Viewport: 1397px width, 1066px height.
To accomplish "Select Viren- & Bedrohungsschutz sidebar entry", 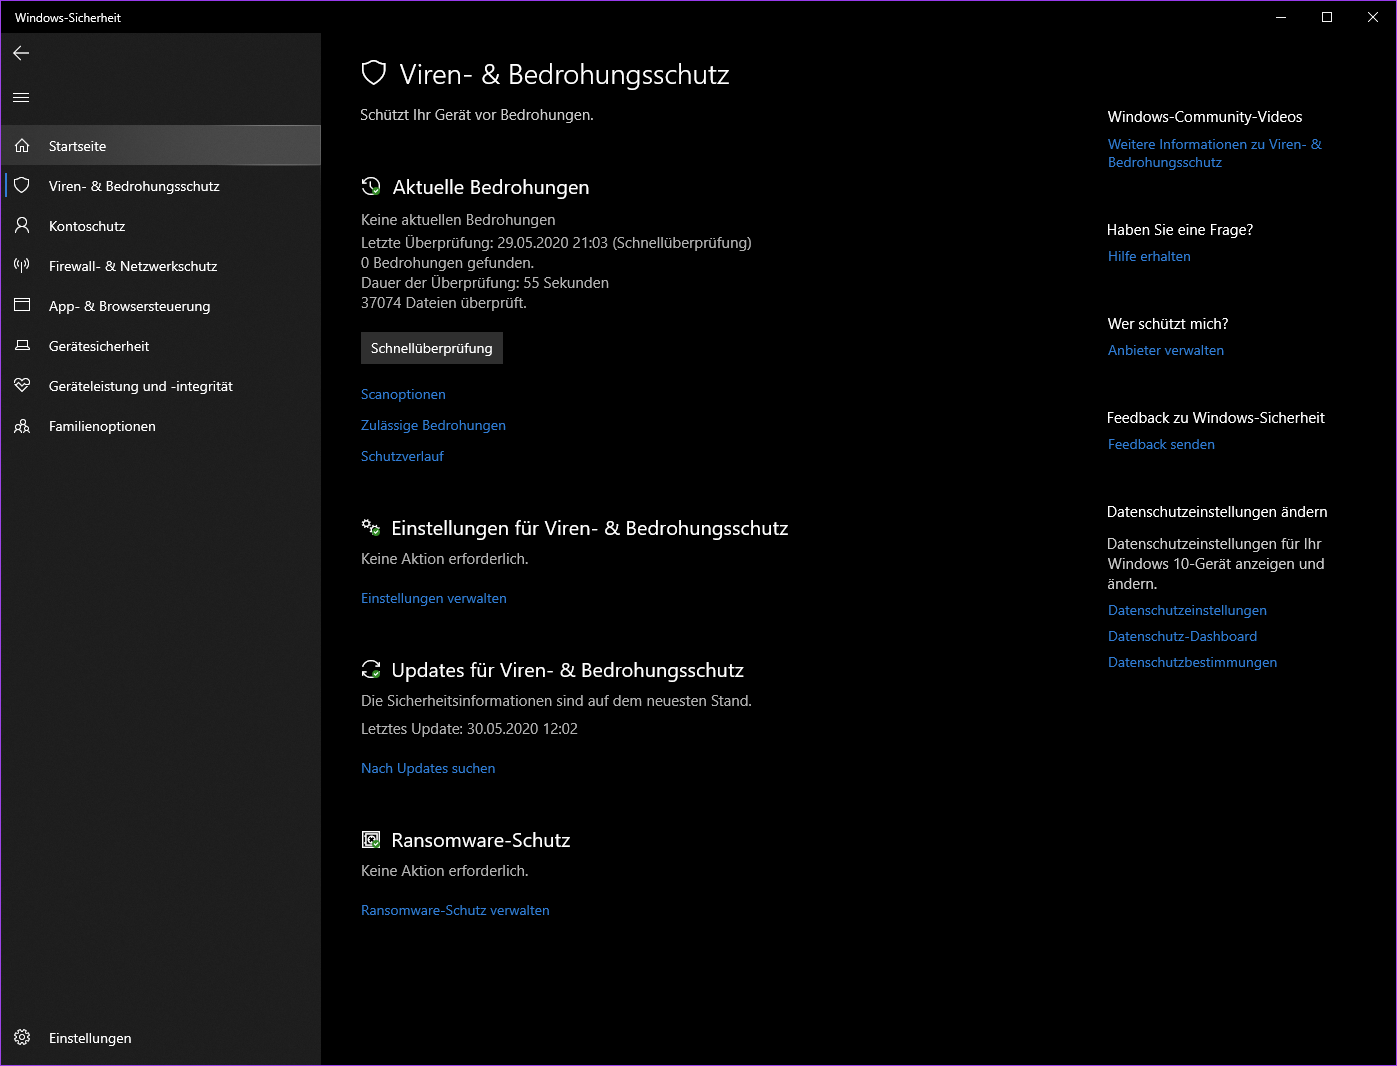I will [161, 186].
